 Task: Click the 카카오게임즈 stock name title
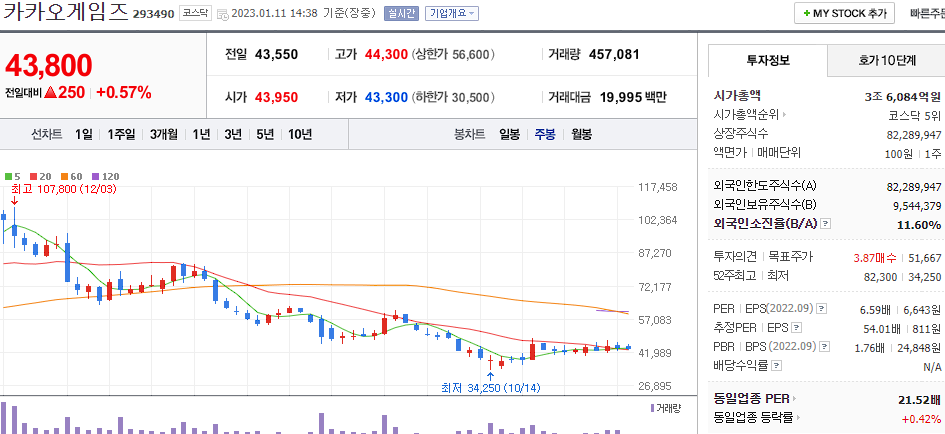coord(65,11)
